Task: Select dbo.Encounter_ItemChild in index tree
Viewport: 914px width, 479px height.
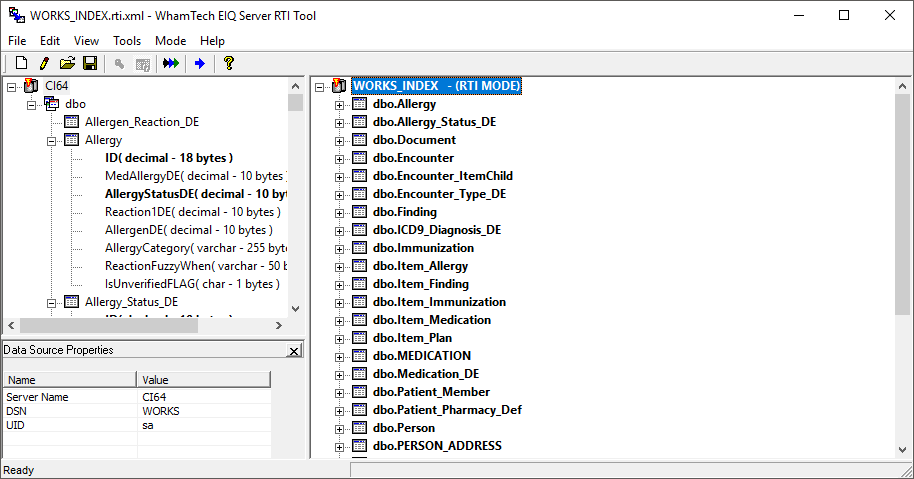Action: [443, 176]
